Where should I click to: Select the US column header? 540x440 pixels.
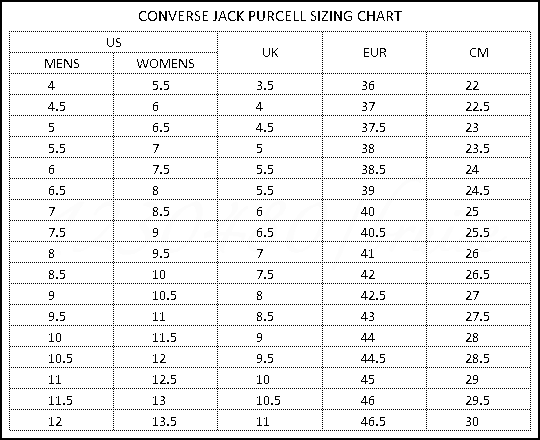tap(114, 42)
